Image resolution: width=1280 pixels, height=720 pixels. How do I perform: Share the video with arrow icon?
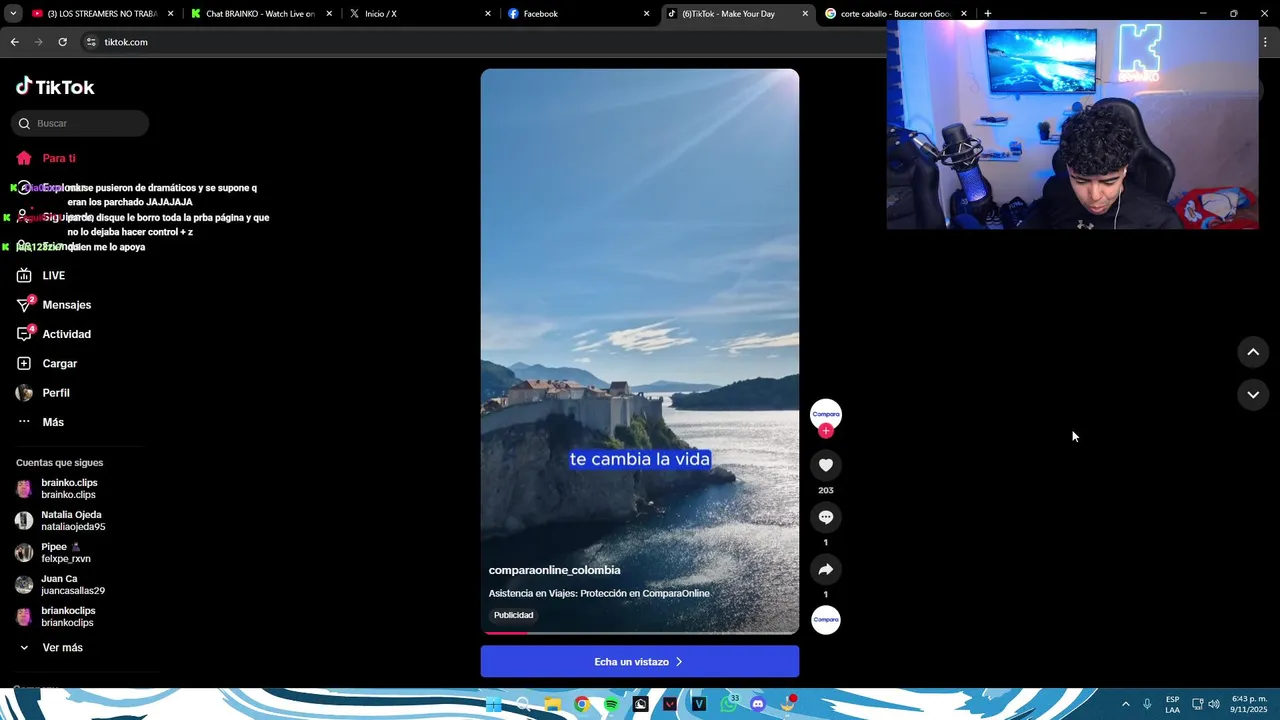click(x=826, y=569)
